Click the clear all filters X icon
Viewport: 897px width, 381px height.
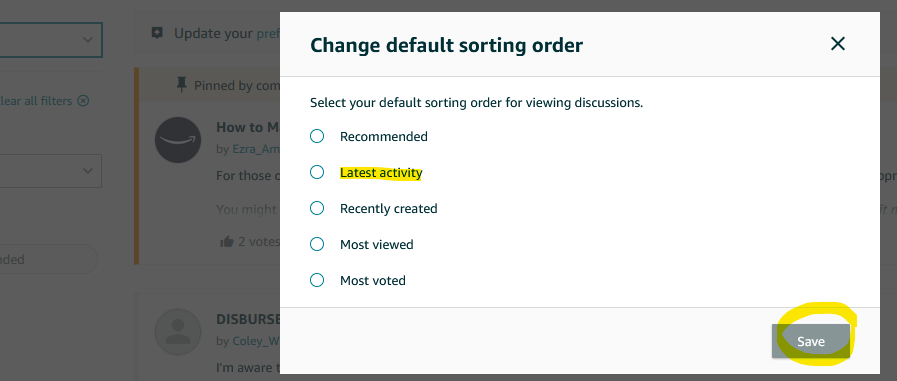point(84,101)
